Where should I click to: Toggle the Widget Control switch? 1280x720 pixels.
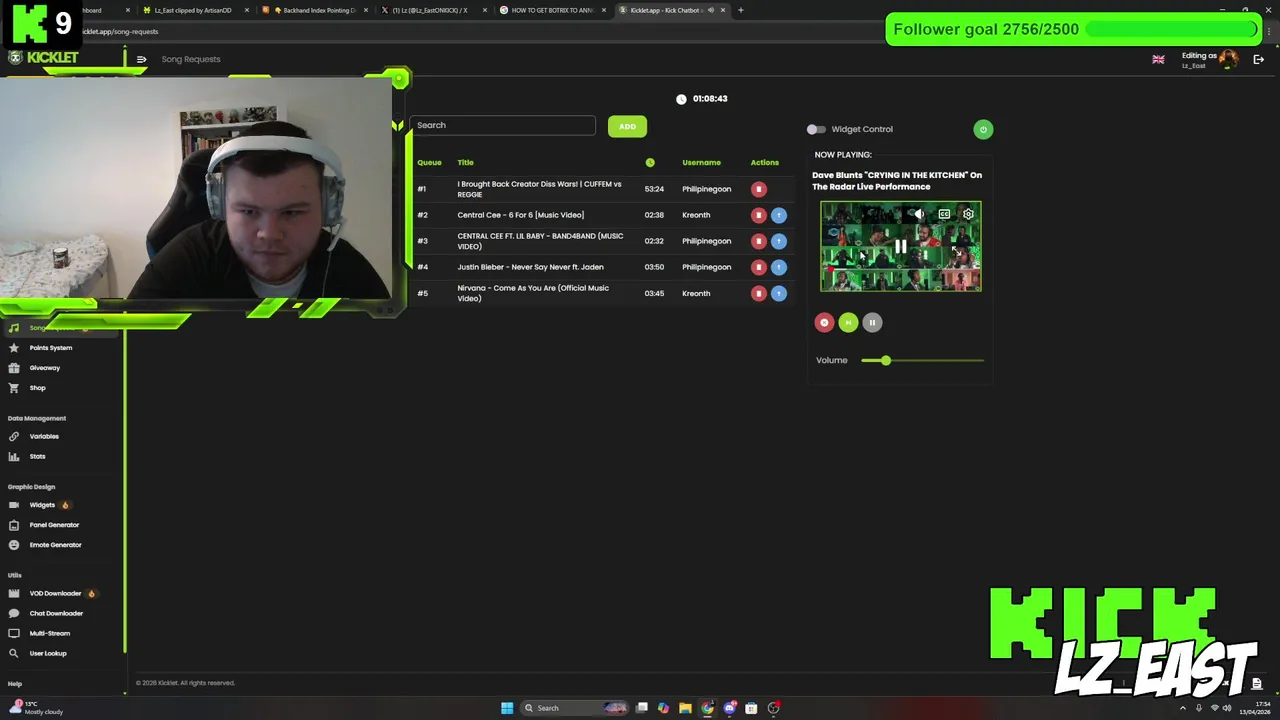tap(816, 129)
